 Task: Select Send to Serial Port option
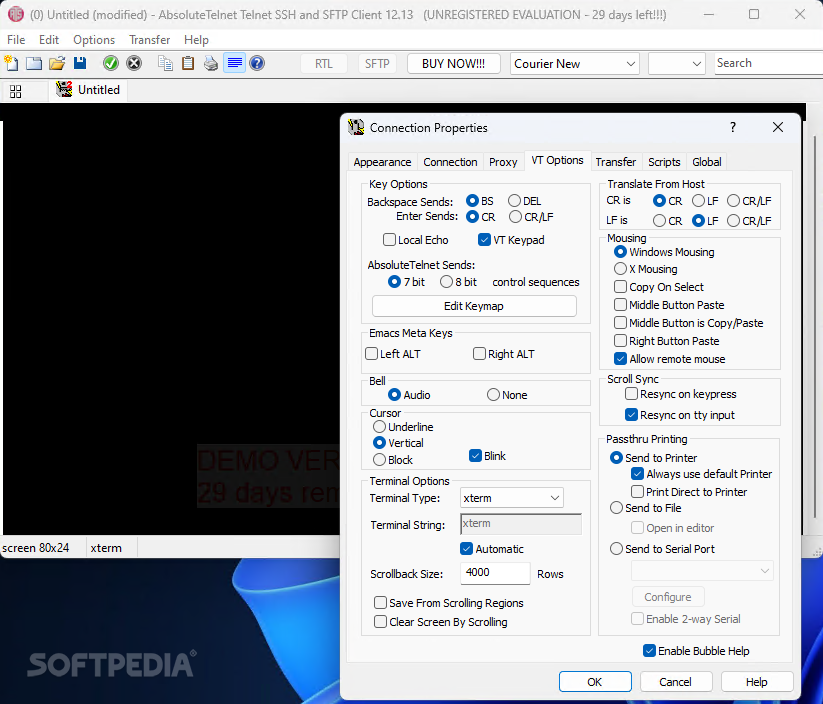[662, 549]
